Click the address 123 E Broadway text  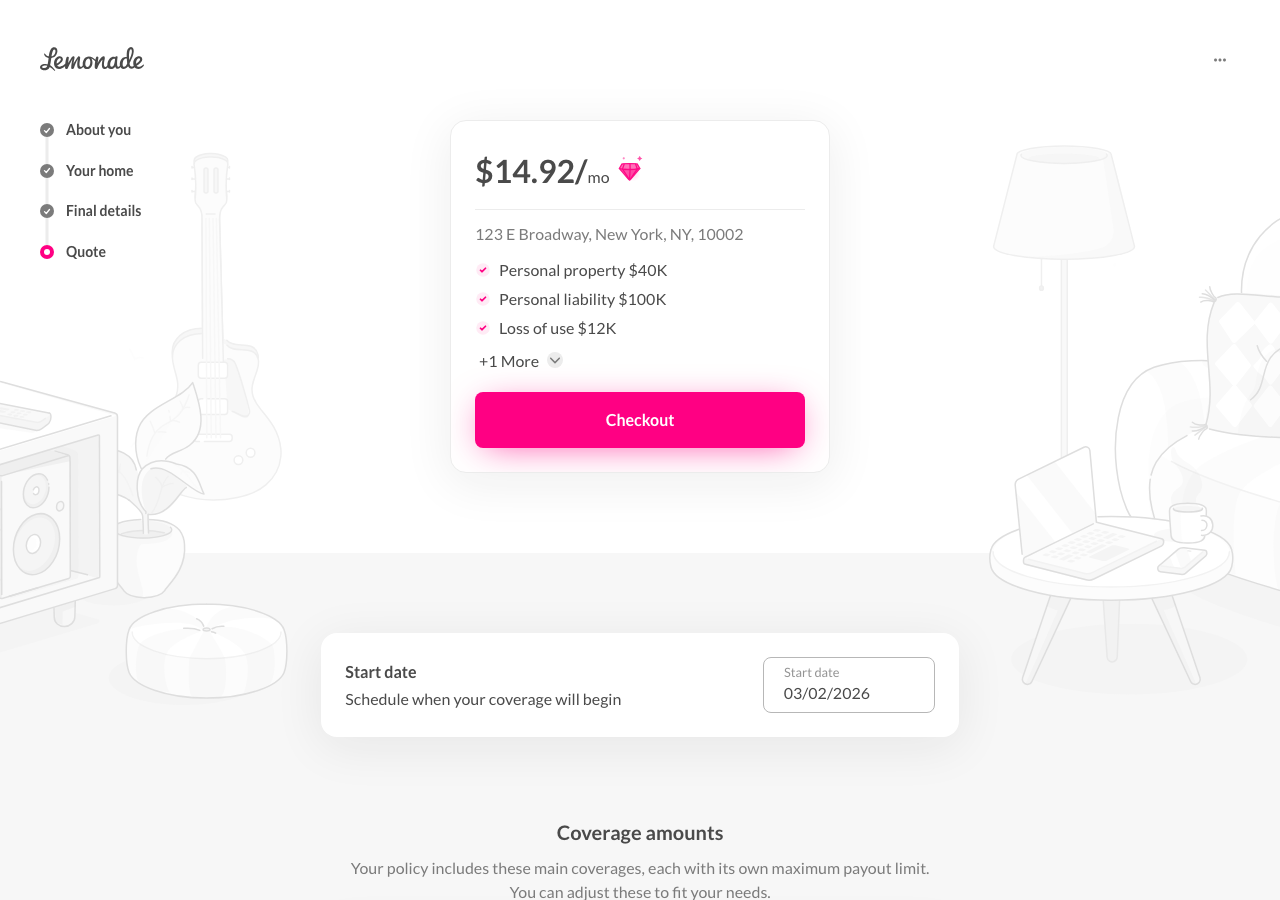click(609, 233)
